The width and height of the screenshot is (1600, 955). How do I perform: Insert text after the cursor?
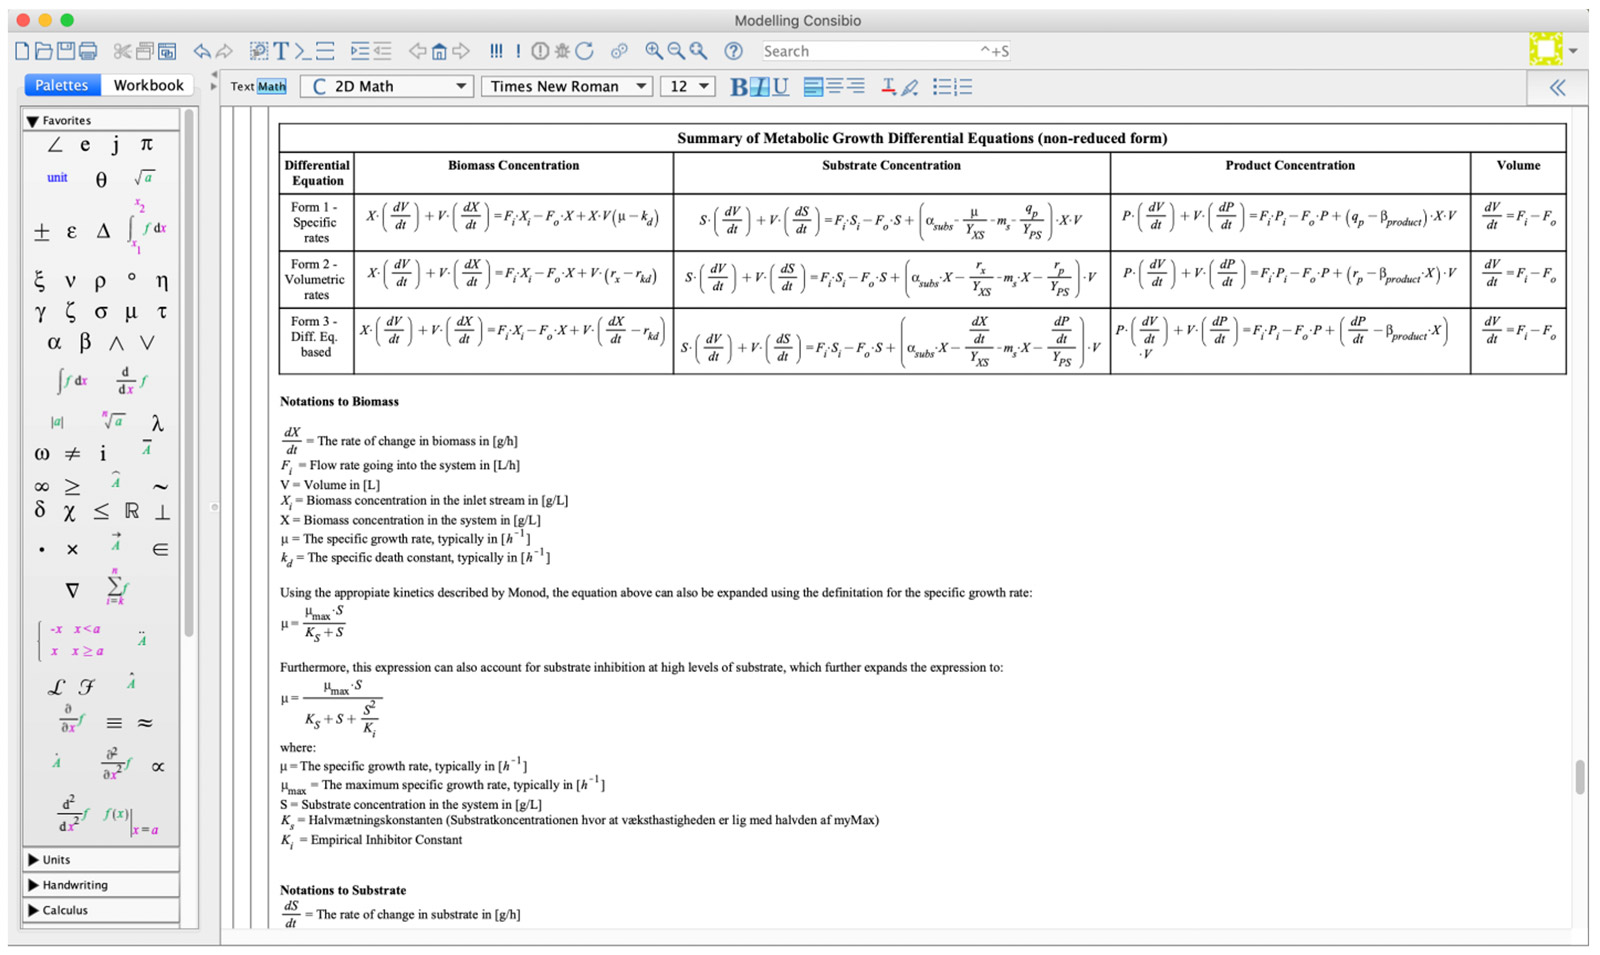coord(279,50)
